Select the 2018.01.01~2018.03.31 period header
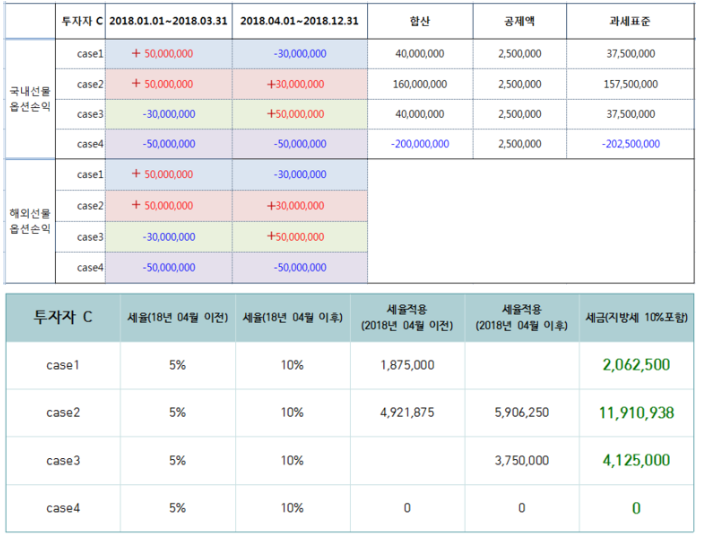The image size is (710, 542). [168, 21]
